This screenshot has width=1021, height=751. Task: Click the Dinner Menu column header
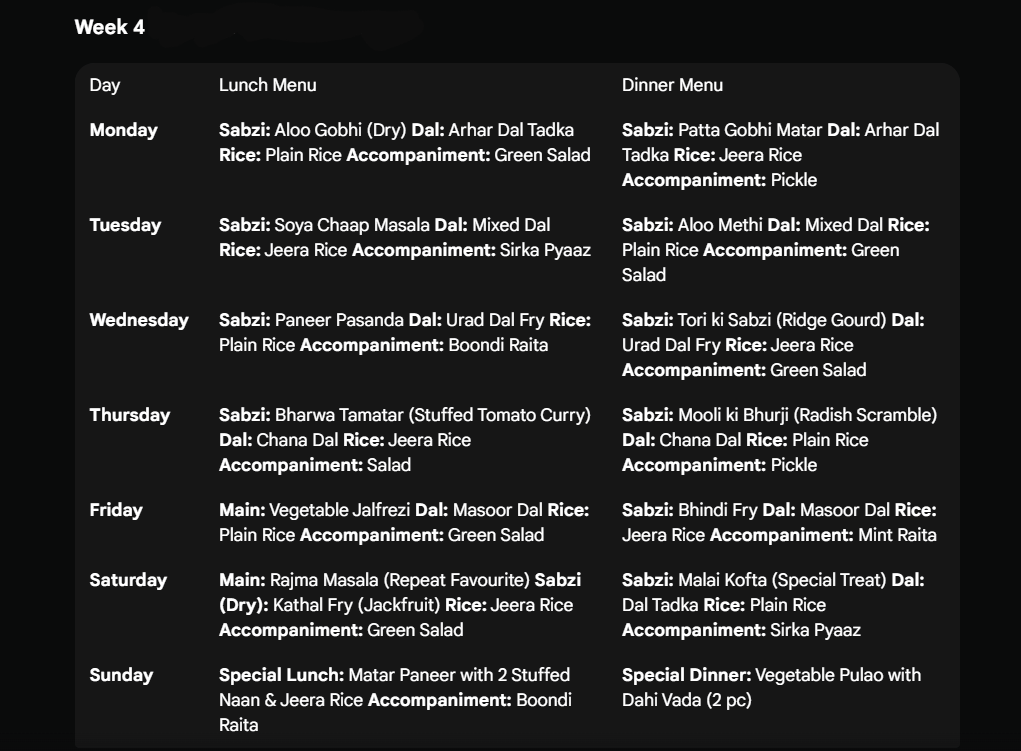(x=672, y=85)
